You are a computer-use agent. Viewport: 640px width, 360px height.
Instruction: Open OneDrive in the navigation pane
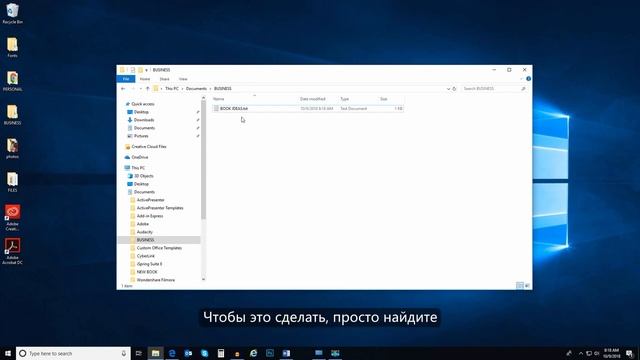(x=140, y=157)
